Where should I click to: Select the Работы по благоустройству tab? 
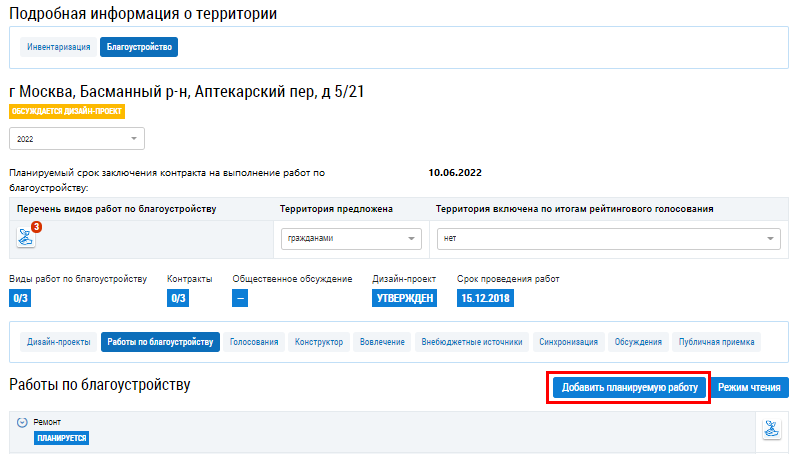pyautogui.click(x=160, y=342)
